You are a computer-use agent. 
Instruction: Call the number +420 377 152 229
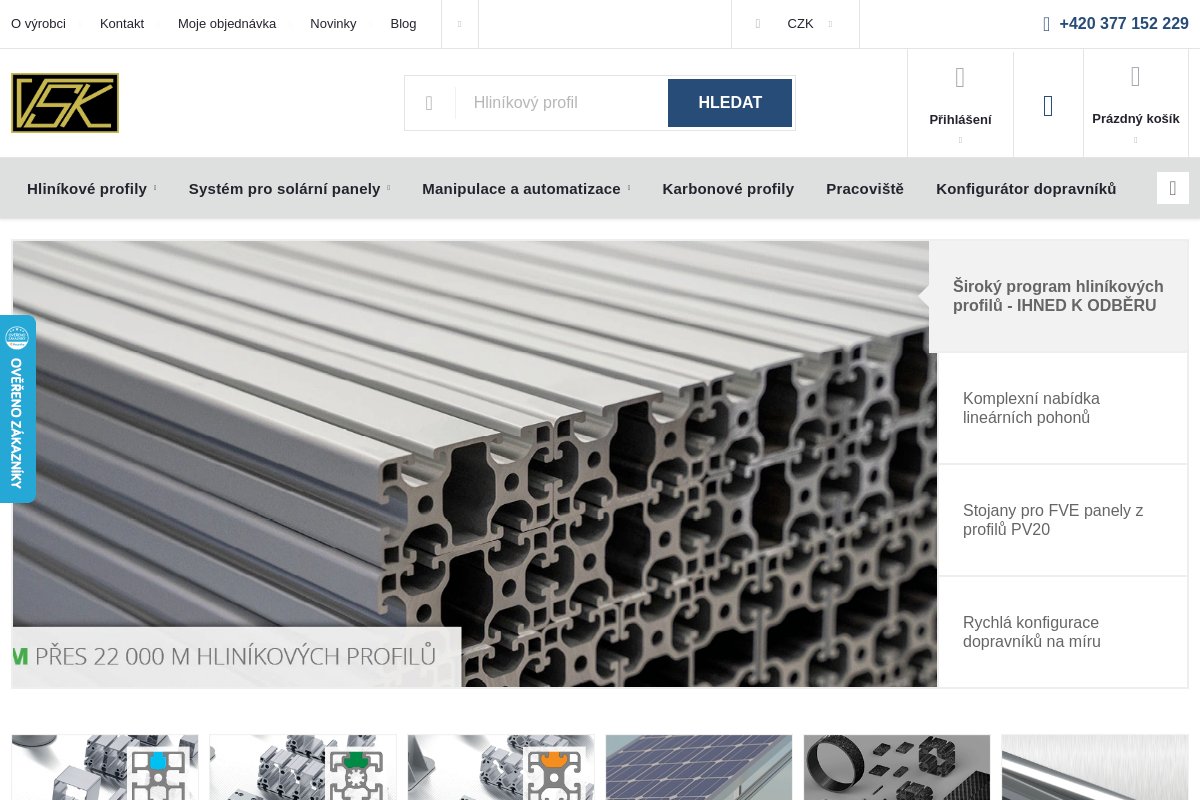[1124, 24]
